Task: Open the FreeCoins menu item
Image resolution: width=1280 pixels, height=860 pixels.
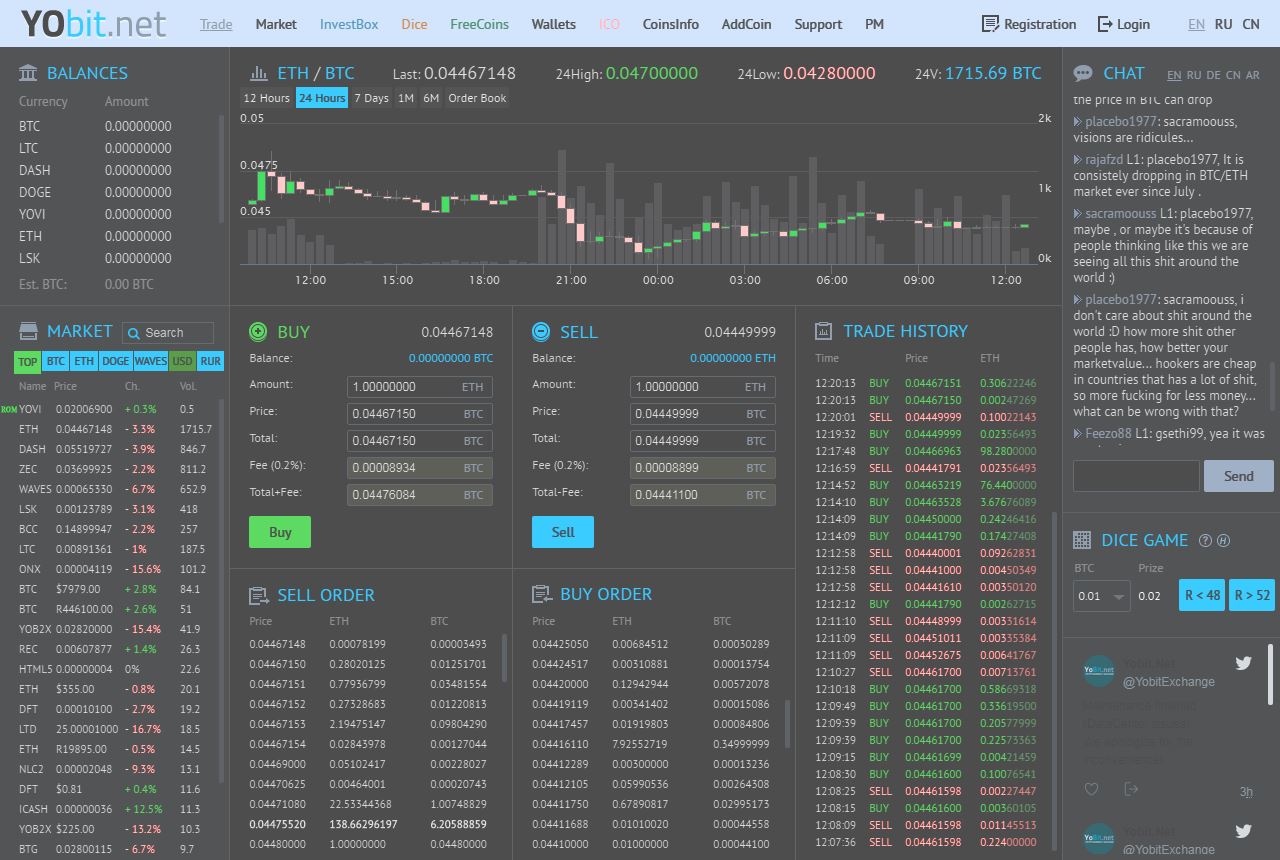Action: pyautogui.click(x=479, y=24)
